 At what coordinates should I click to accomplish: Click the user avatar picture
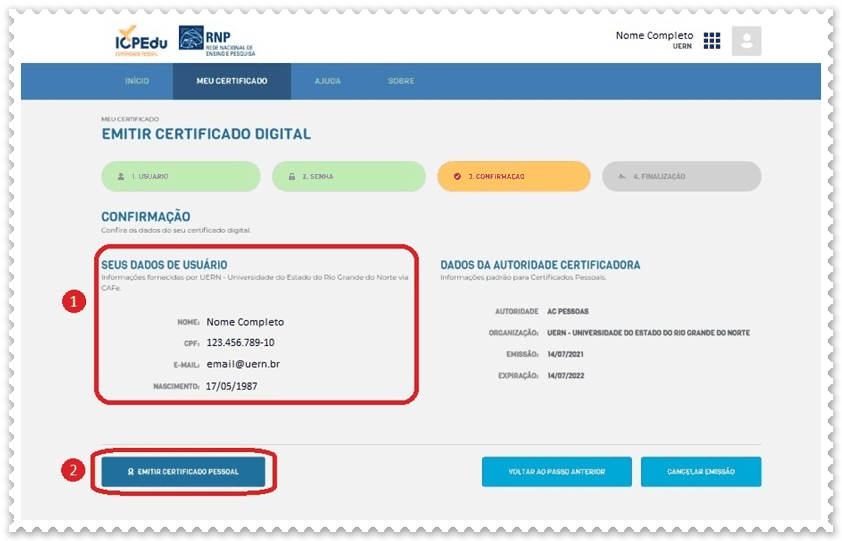click(746, 41)
